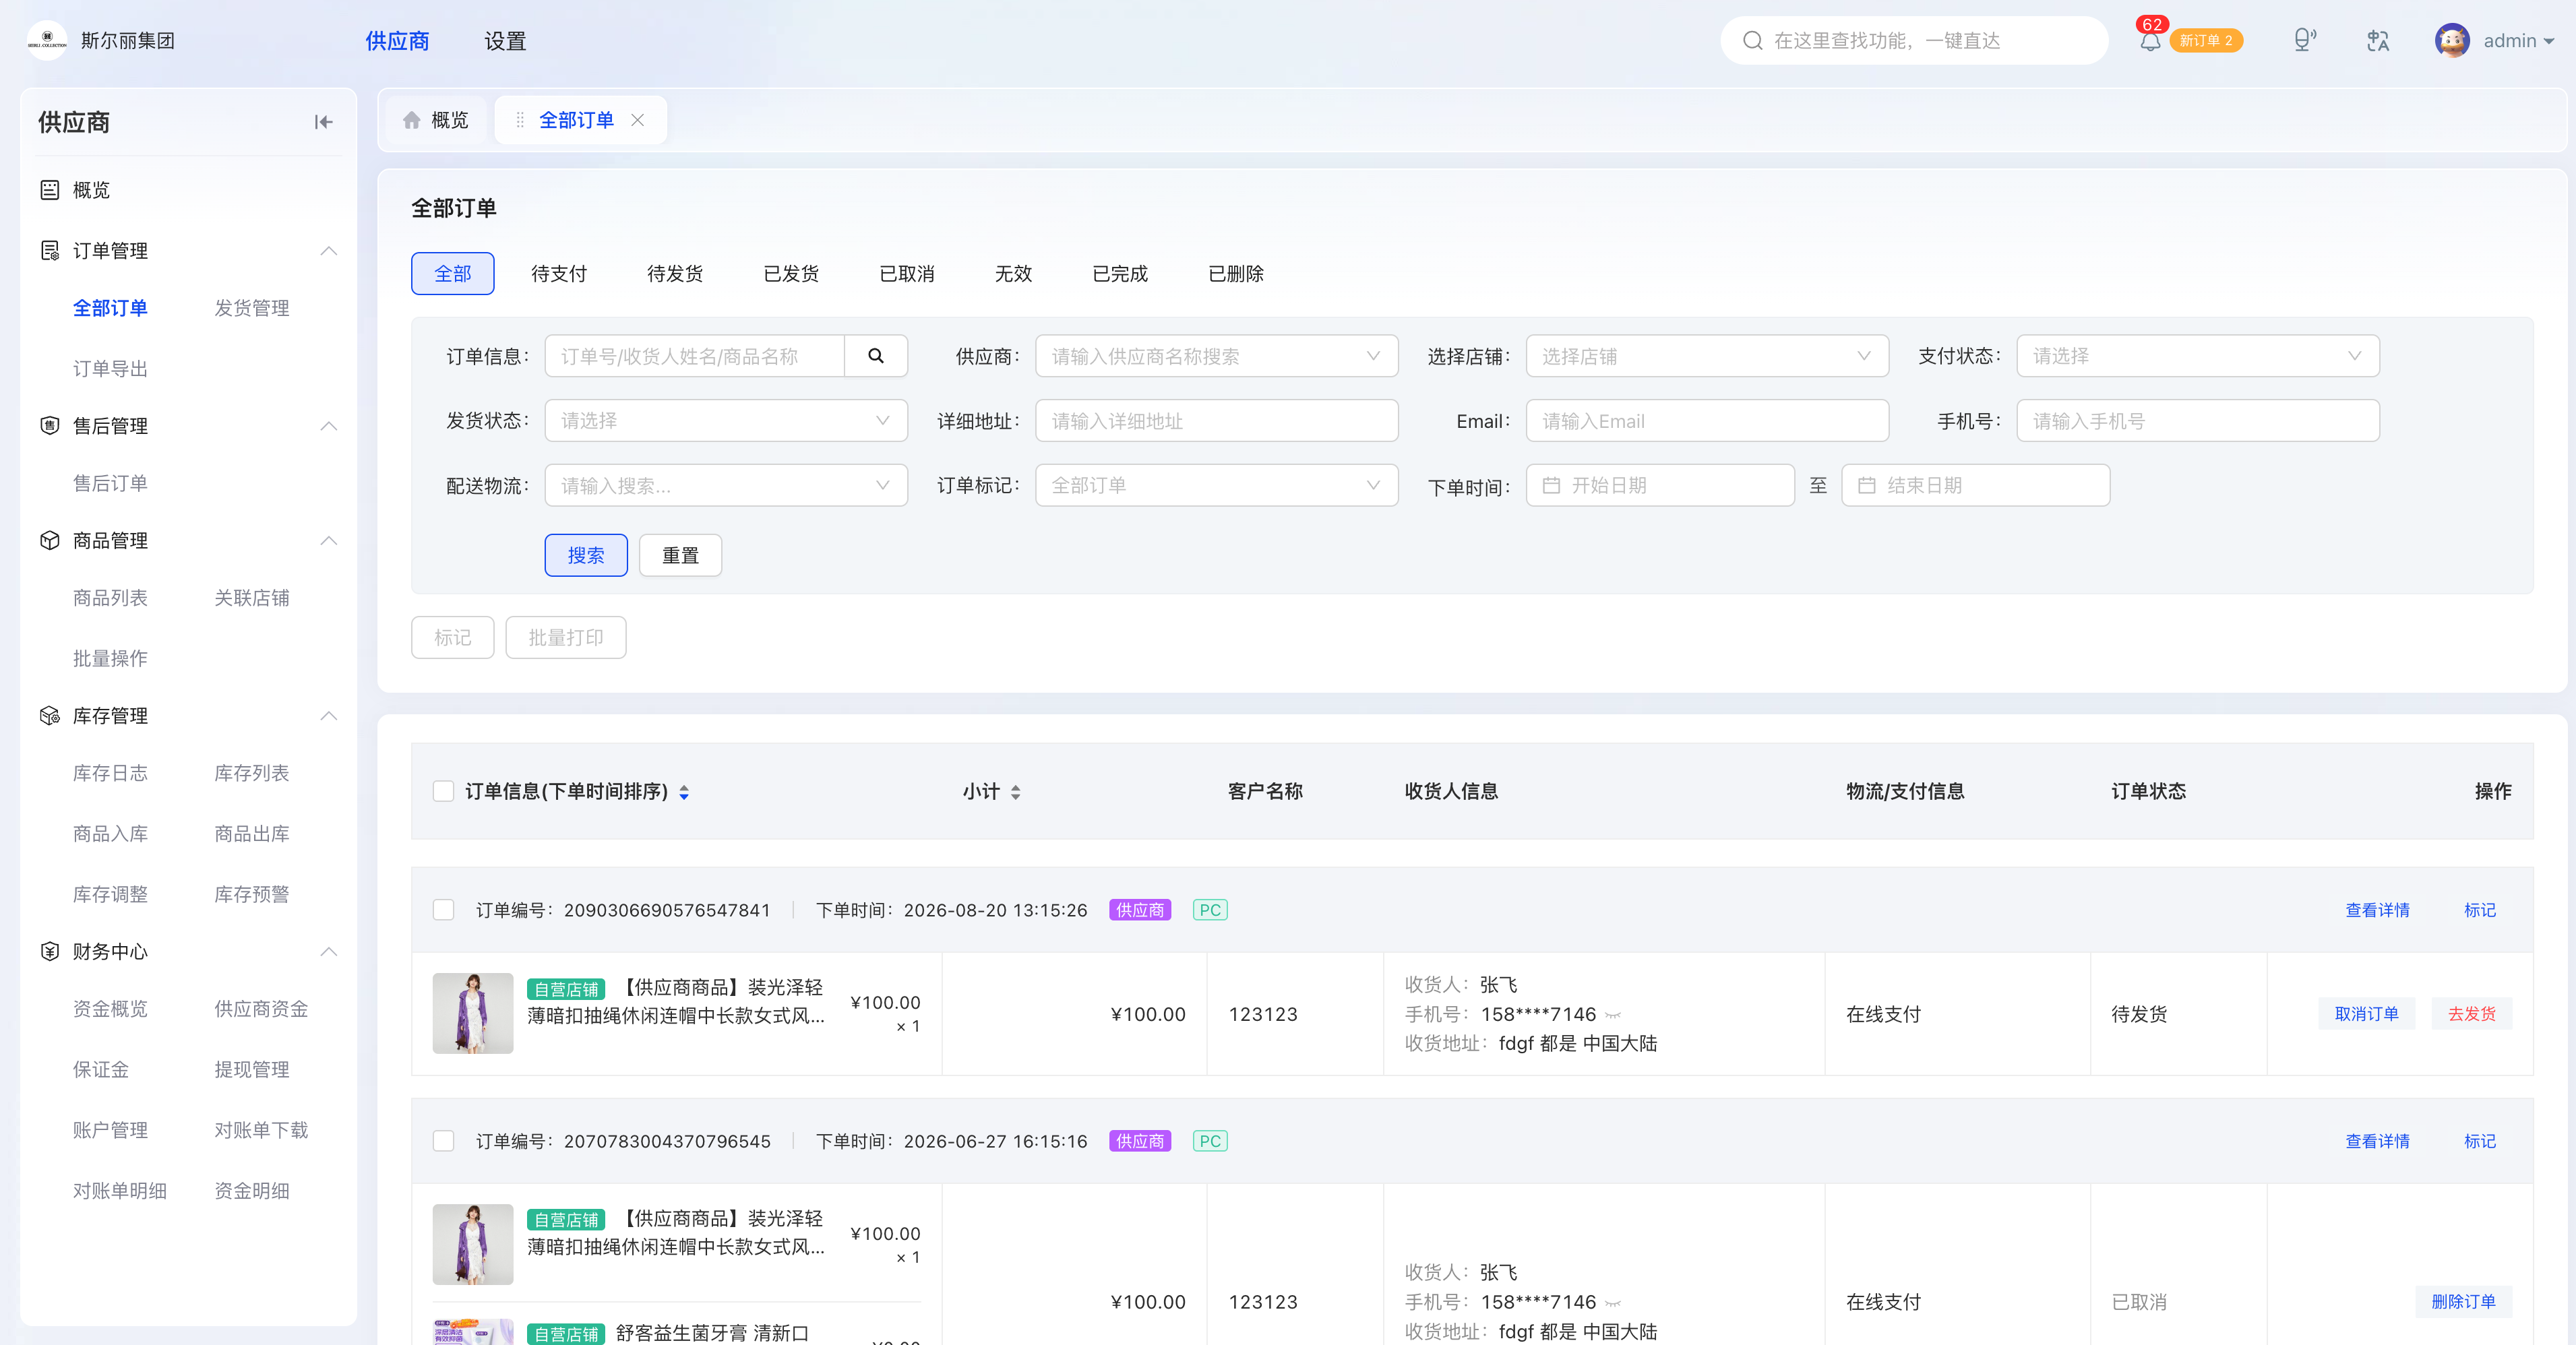Open the 支付状态 dropdown
The height and width of the screenshot is (1345, 2576).
pyautogui.click(x=2197, y=356)
